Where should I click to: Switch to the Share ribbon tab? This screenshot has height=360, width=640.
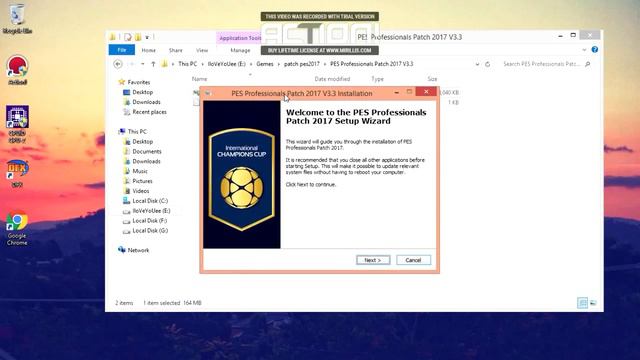coord(176,50)
